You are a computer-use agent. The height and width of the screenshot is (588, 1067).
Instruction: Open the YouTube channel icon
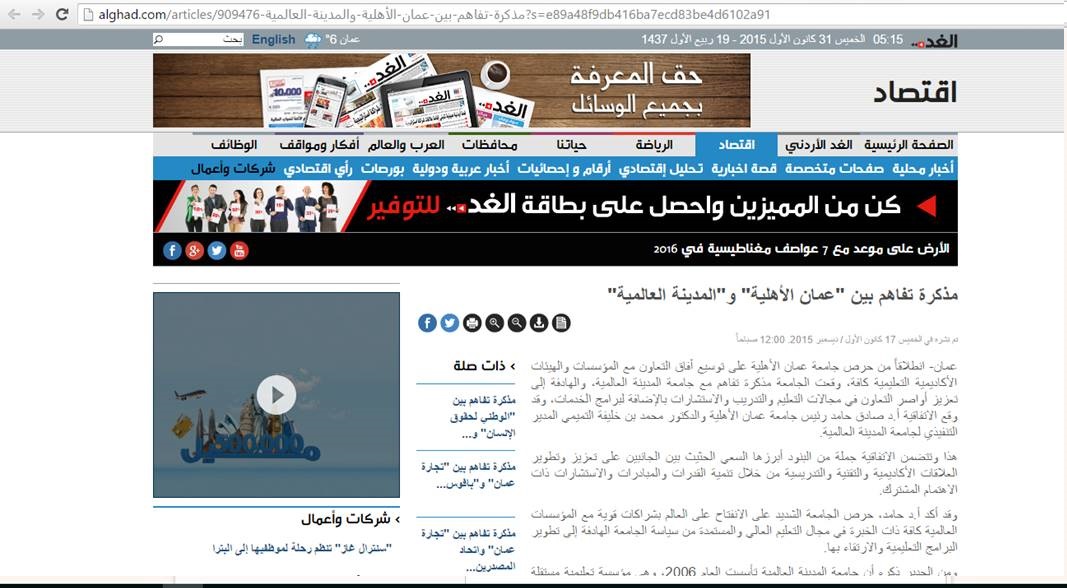(x=238, y=250)
